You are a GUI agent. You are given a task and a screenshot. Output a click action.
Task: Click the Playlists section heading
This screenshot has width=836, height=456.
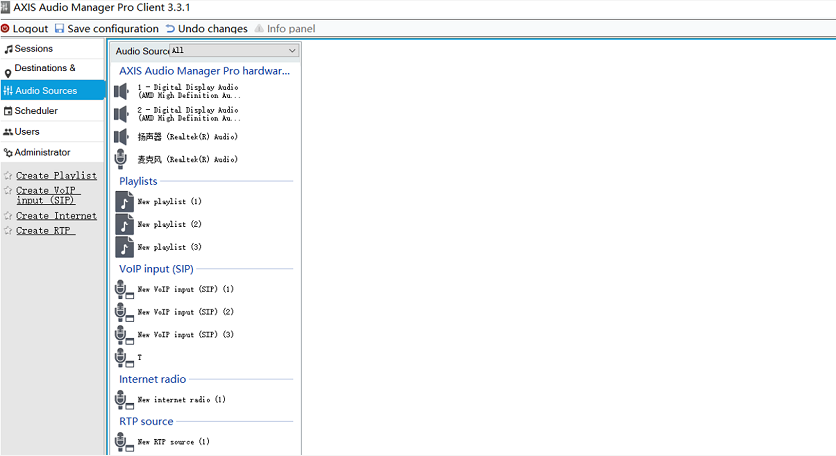pos(138,181)
